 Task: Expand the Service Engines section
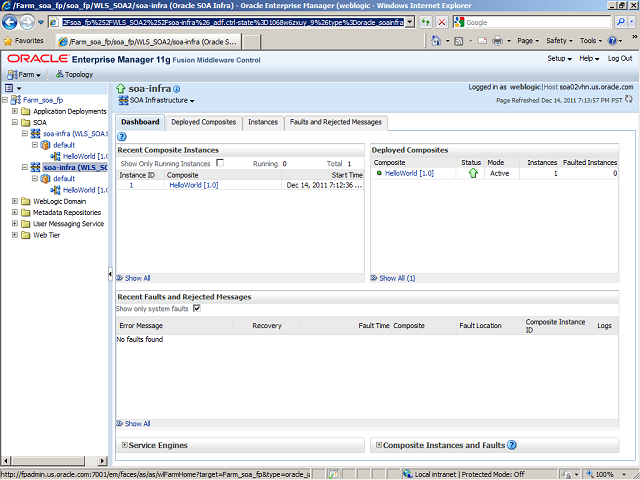point(124,445)
